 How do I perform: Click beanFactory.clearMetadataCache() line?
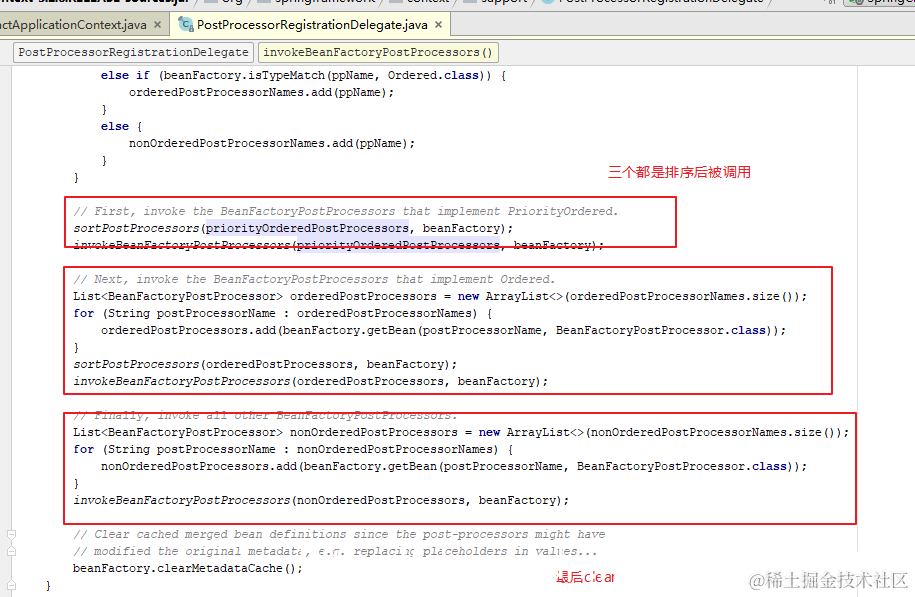pyautogui.click(x=188, y=568)
